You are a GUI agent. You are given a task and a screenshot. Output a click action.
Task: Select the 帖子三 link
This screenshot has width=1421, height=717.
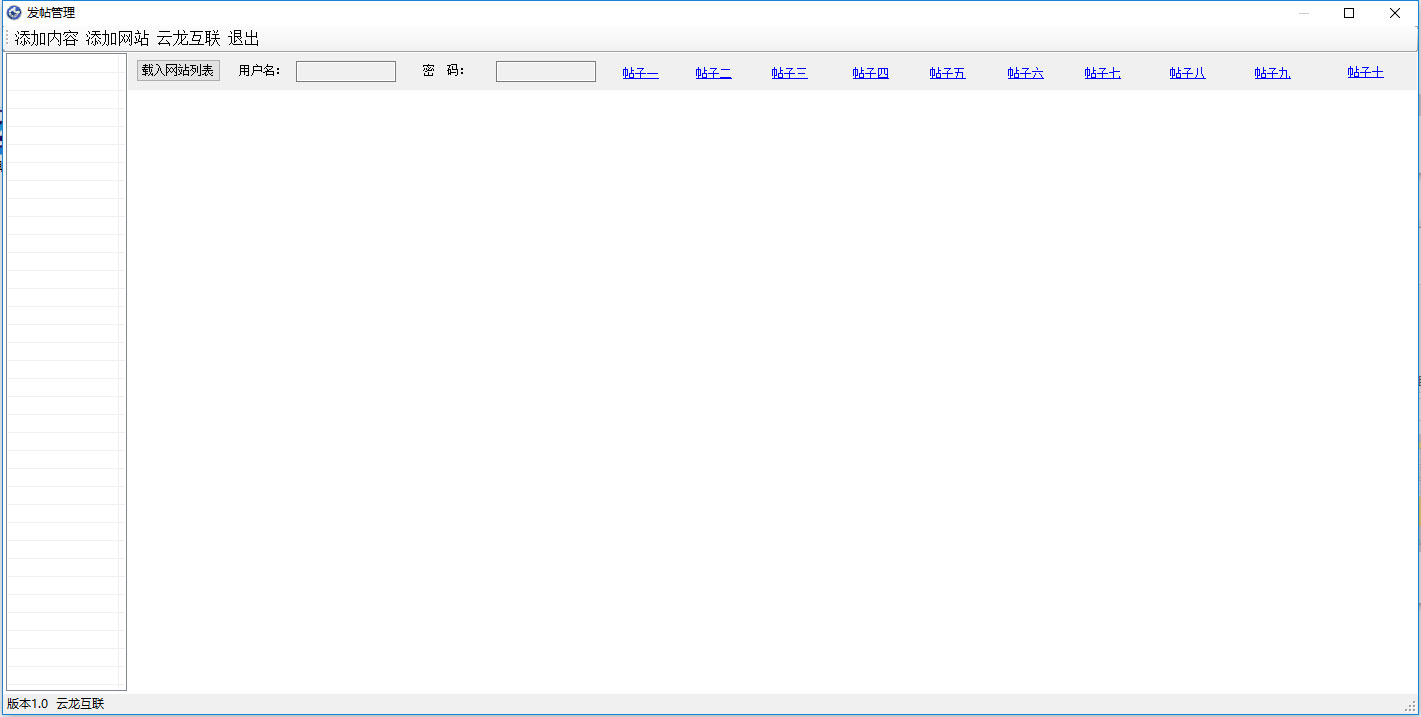pyautogui.click(x=789, y=73)
